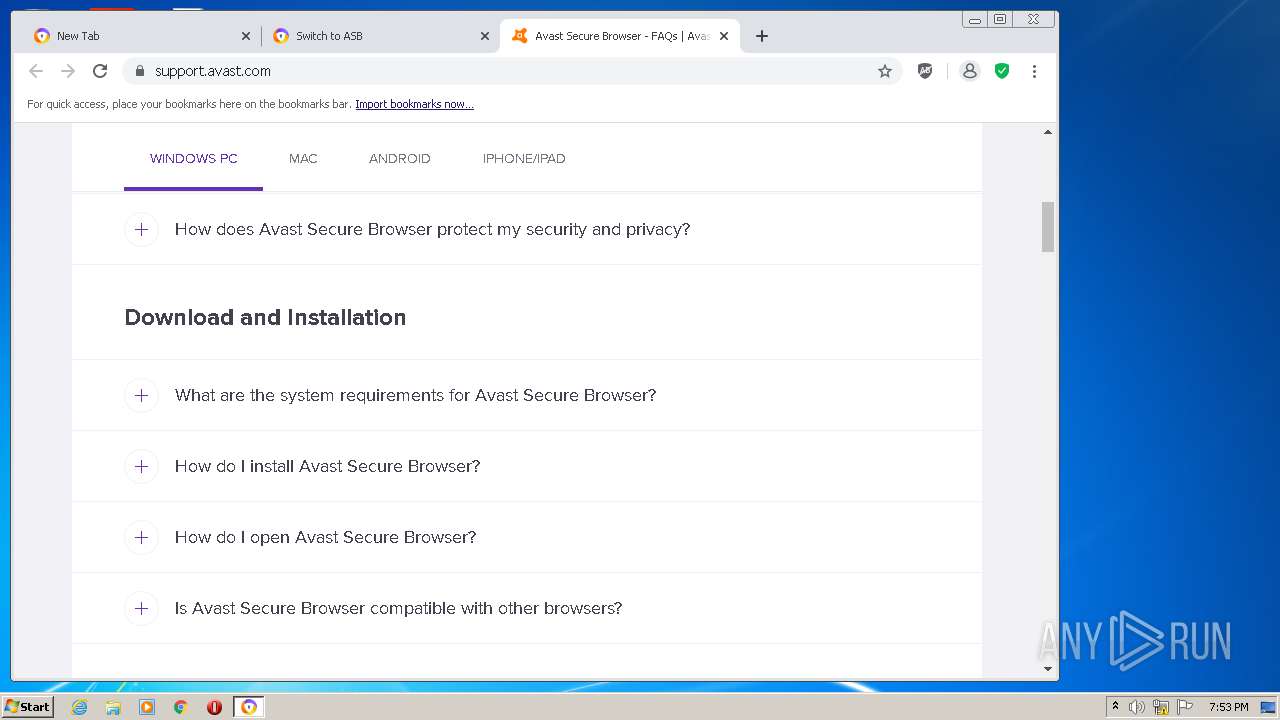Open Google Chrome from the taskbar
Image resolution: width=1280 pixels, height=720 pixels.
click(181, 707)
